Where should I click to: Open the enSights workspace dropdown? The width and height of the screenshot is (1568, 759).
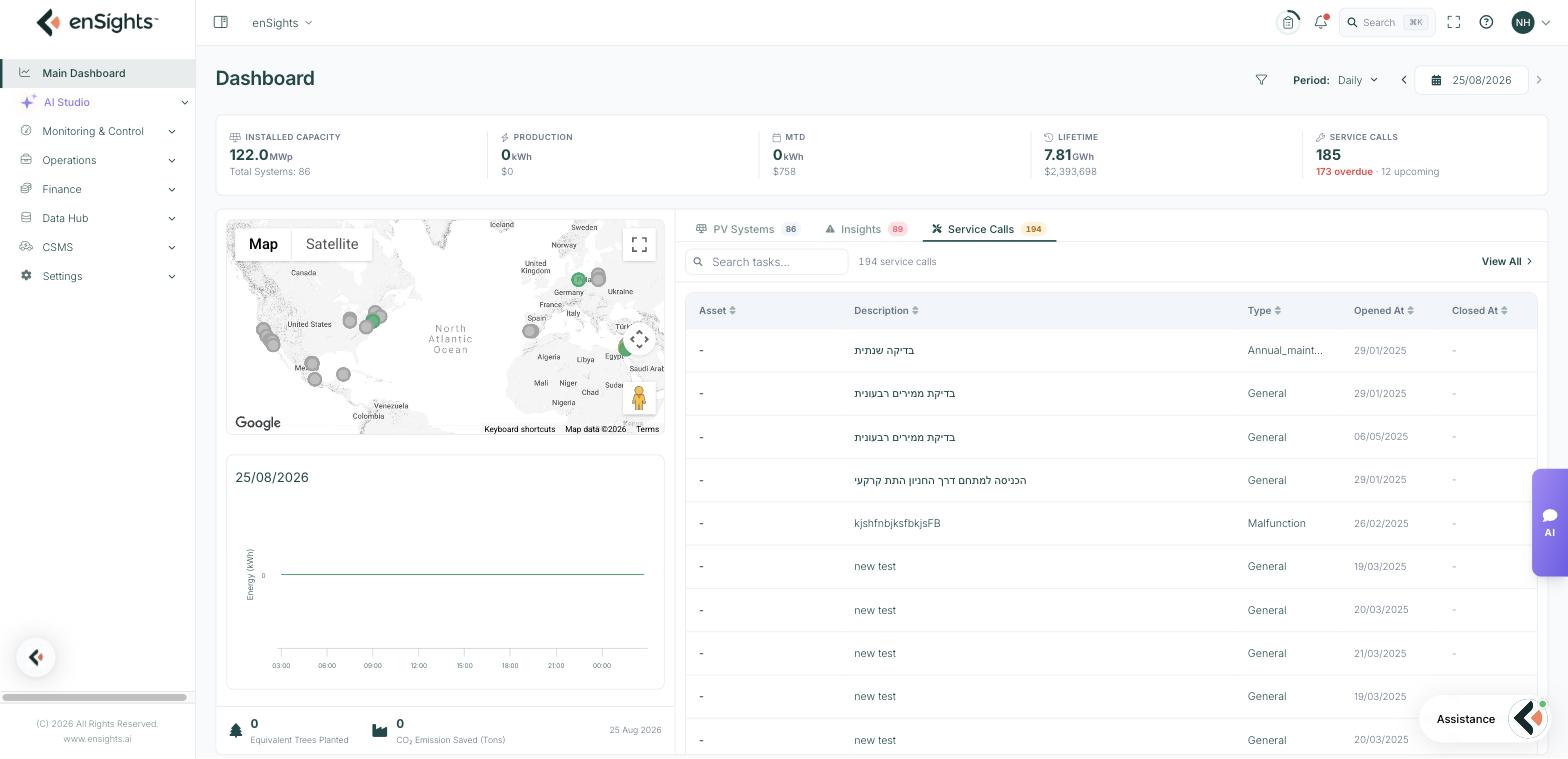(x=282, y=22)
